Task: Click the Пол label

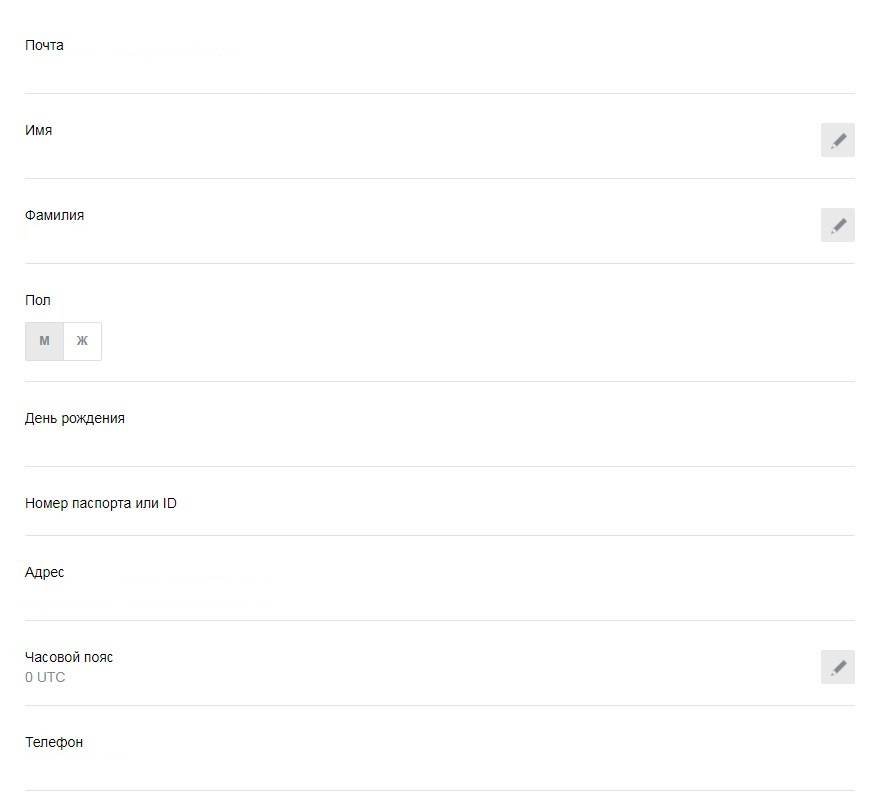Action: coord(38,300)
